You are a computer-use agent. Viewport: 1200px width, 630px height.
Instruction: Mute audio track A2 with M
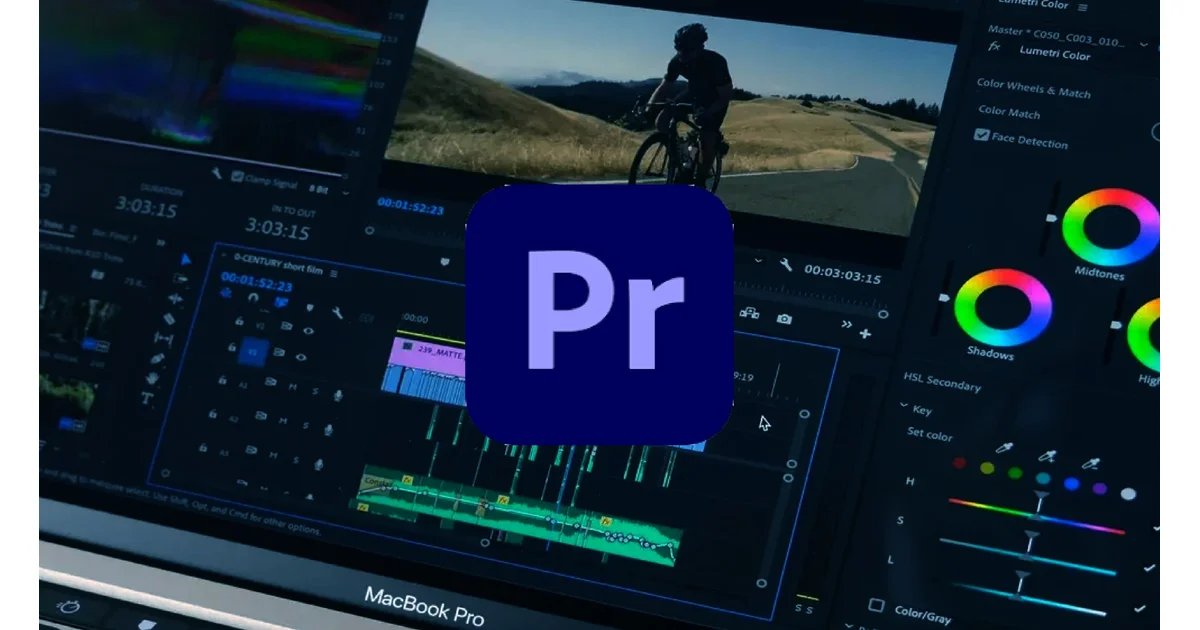(283, 420)
